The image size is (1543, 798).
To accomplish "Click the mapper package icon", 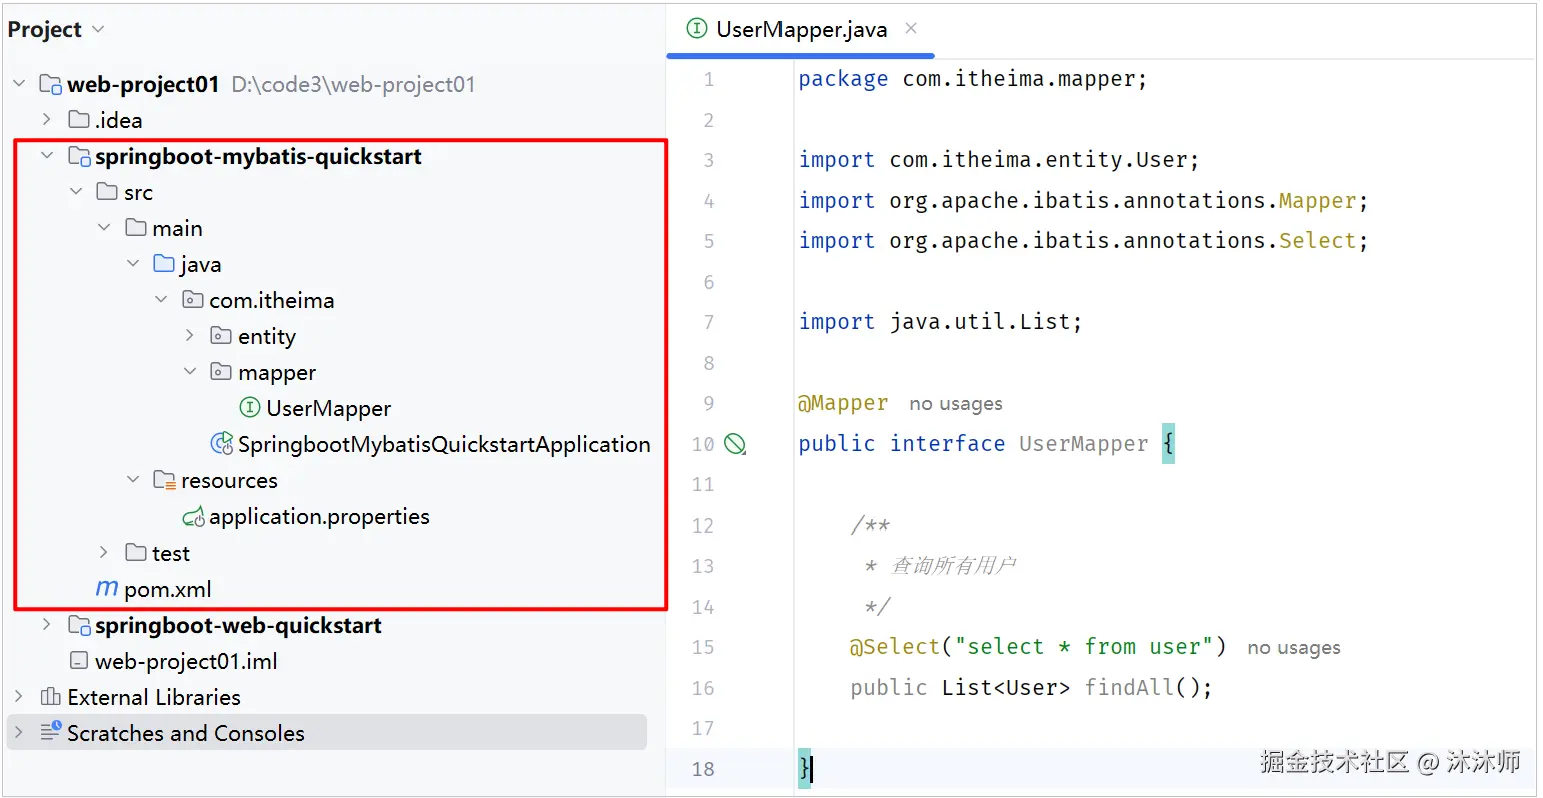I will click(x=221, y=372).
